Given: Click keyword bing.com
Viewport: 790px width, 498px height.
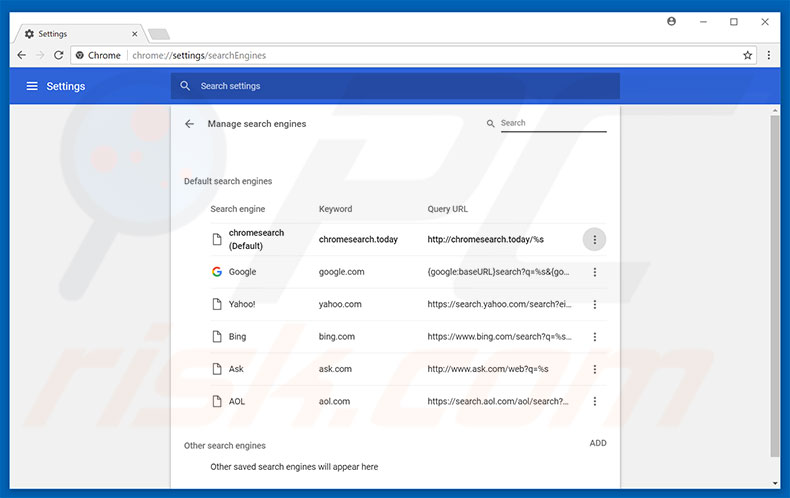Looking at the screenshot, I should (337, 337).
